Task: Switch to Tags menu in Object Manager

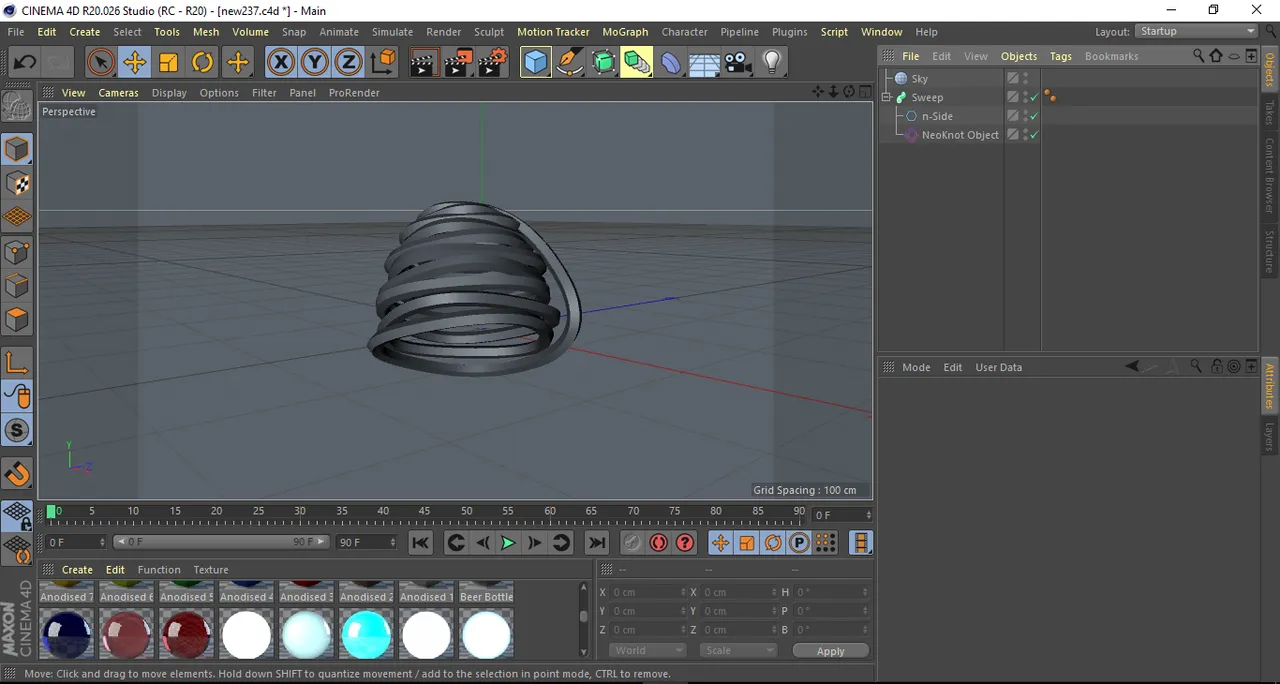Action: [1061, 56]
